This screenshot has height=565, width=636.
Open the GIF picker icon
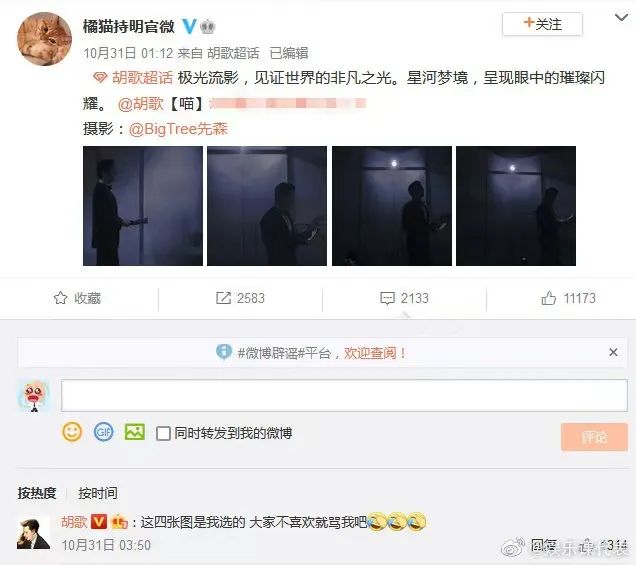tap(103, 432)
